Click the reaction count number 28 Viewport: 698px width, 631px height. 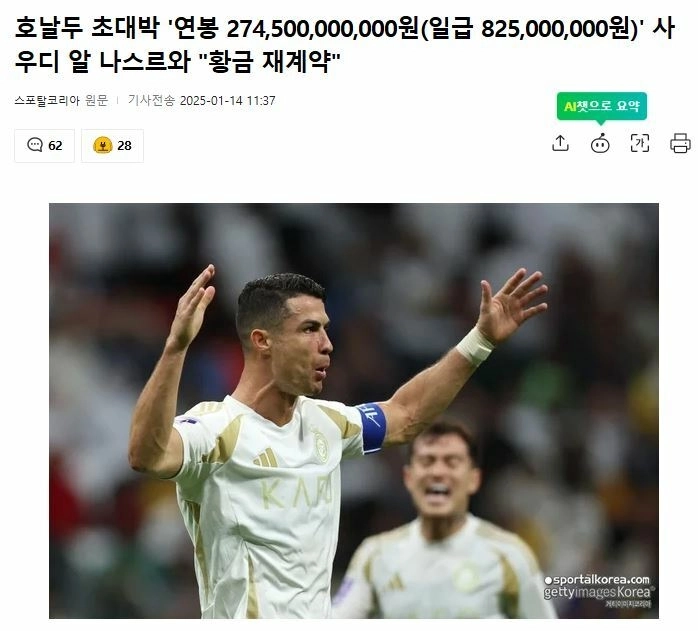[x=124, y=146]
